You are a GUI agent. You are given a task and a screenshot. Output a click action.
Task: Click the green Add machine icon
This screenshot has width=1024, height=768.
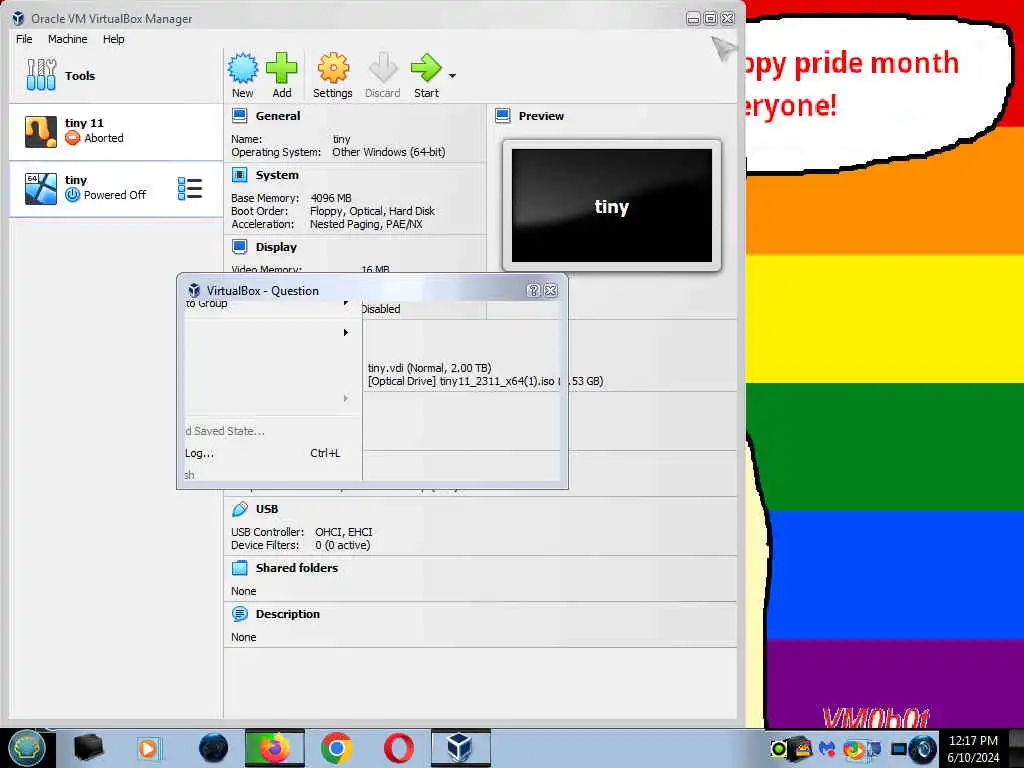[281, 68]
